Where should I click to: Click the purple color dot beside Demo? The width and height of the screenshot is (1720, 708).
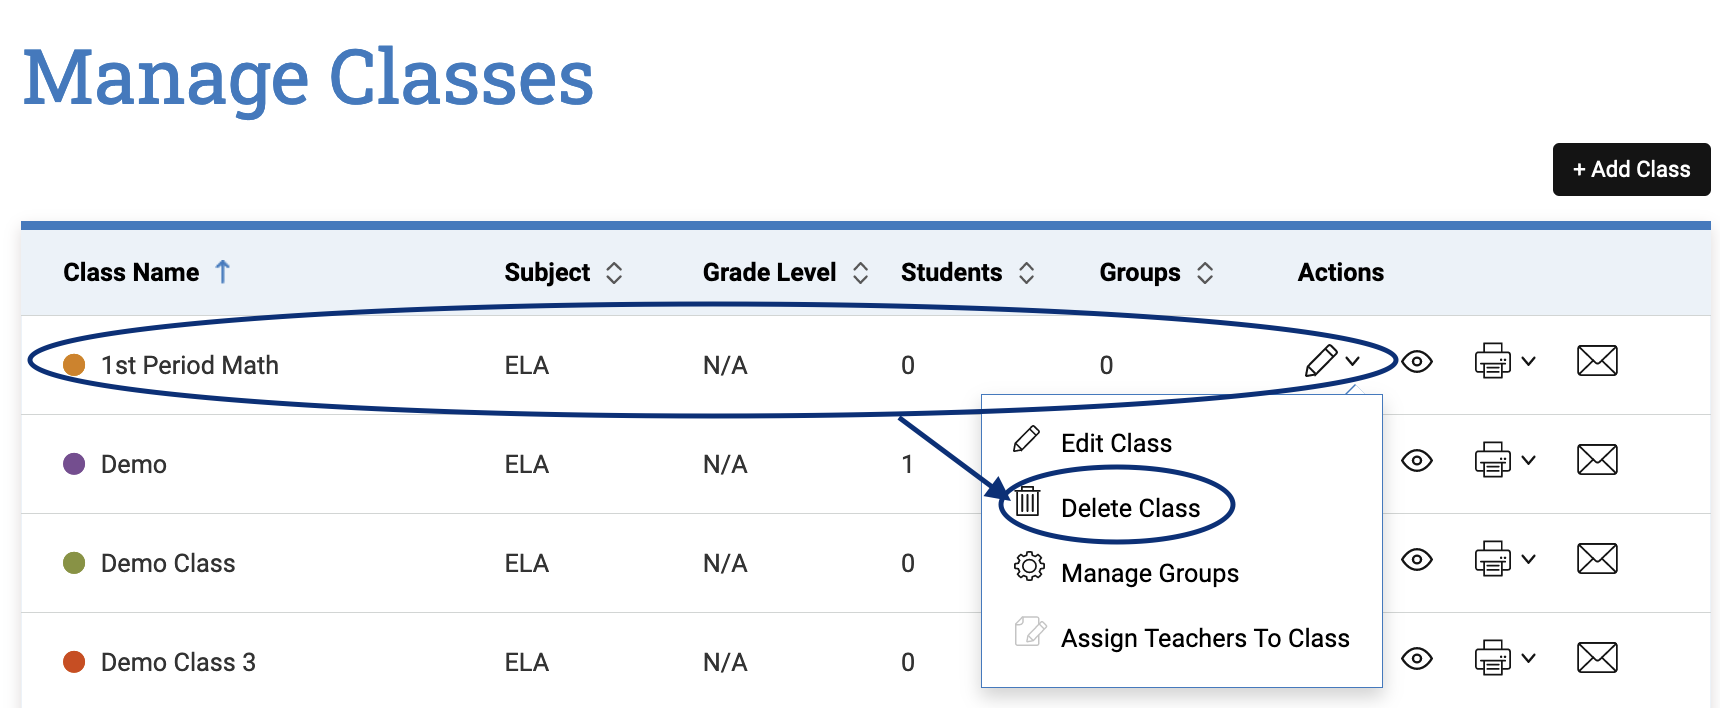click(74, 464)
